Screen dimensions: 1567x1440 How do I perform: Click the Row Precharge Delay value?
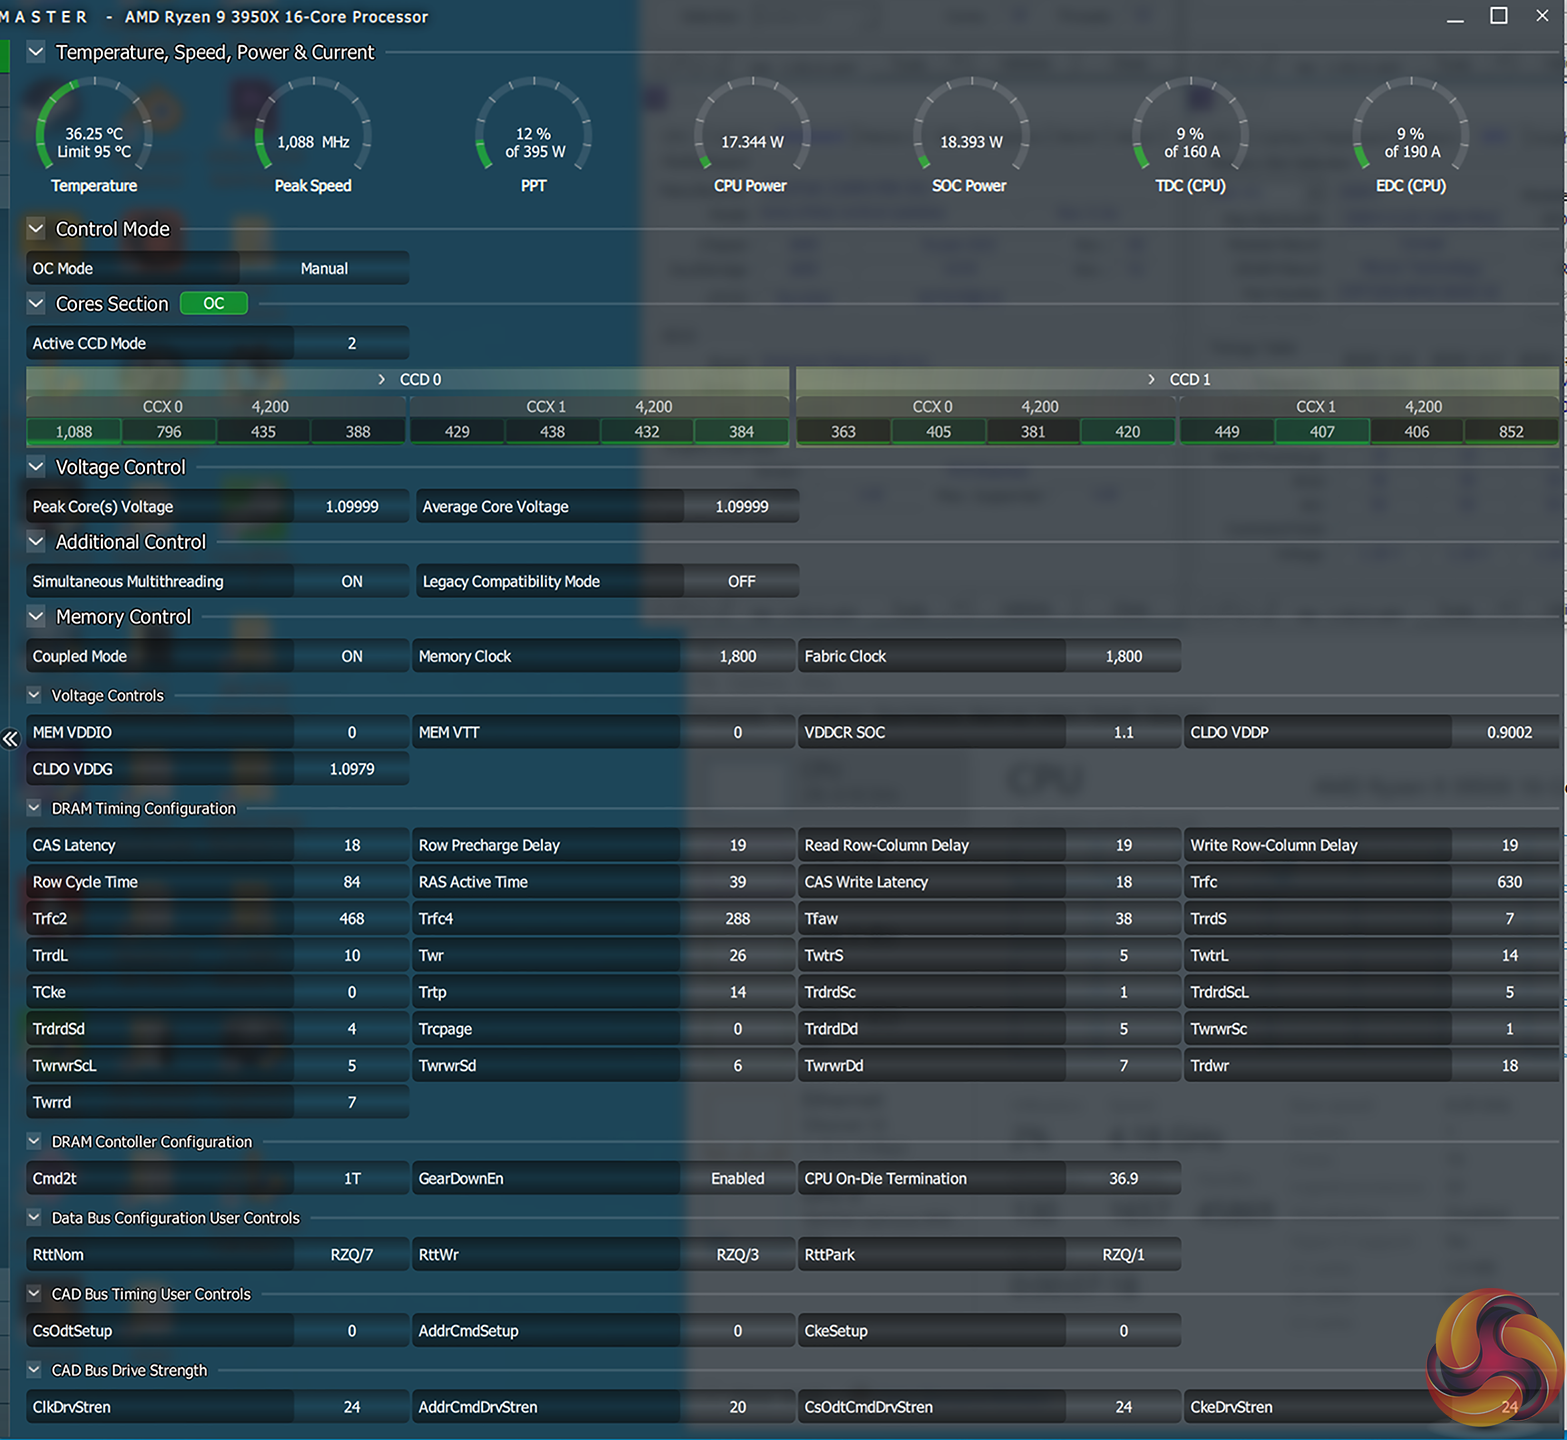(x=738, y=845)
